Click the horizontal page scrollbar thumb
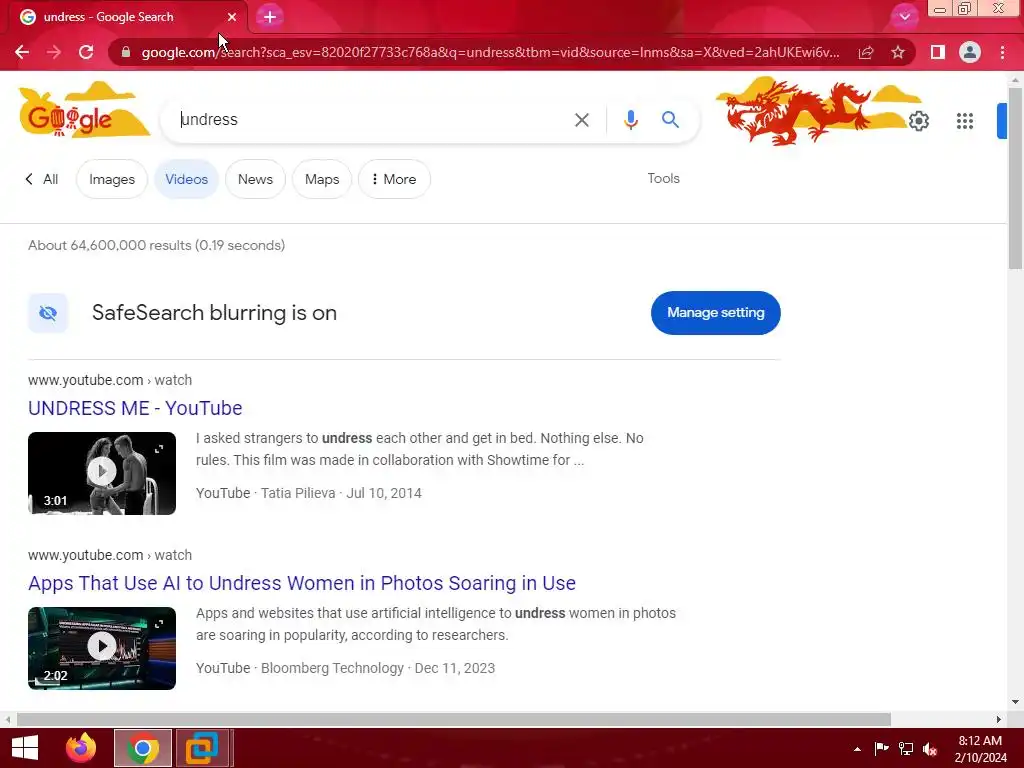 [x=453, y=719]
